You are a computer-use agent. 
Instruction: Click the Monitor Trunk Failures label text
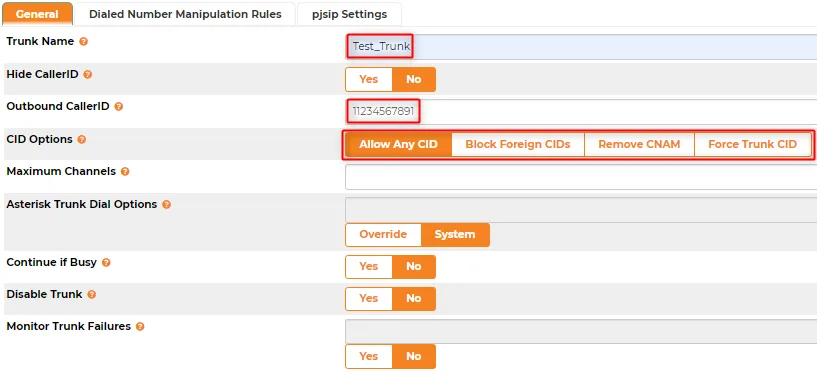coord(68,327)
